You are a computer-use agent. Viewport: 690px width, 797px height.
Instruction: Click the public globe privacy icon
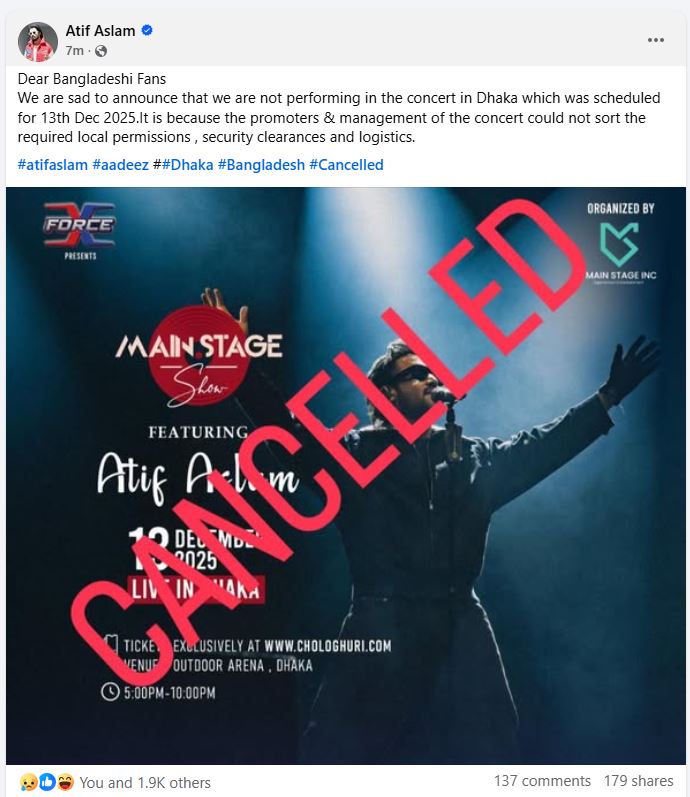point(101,51)
